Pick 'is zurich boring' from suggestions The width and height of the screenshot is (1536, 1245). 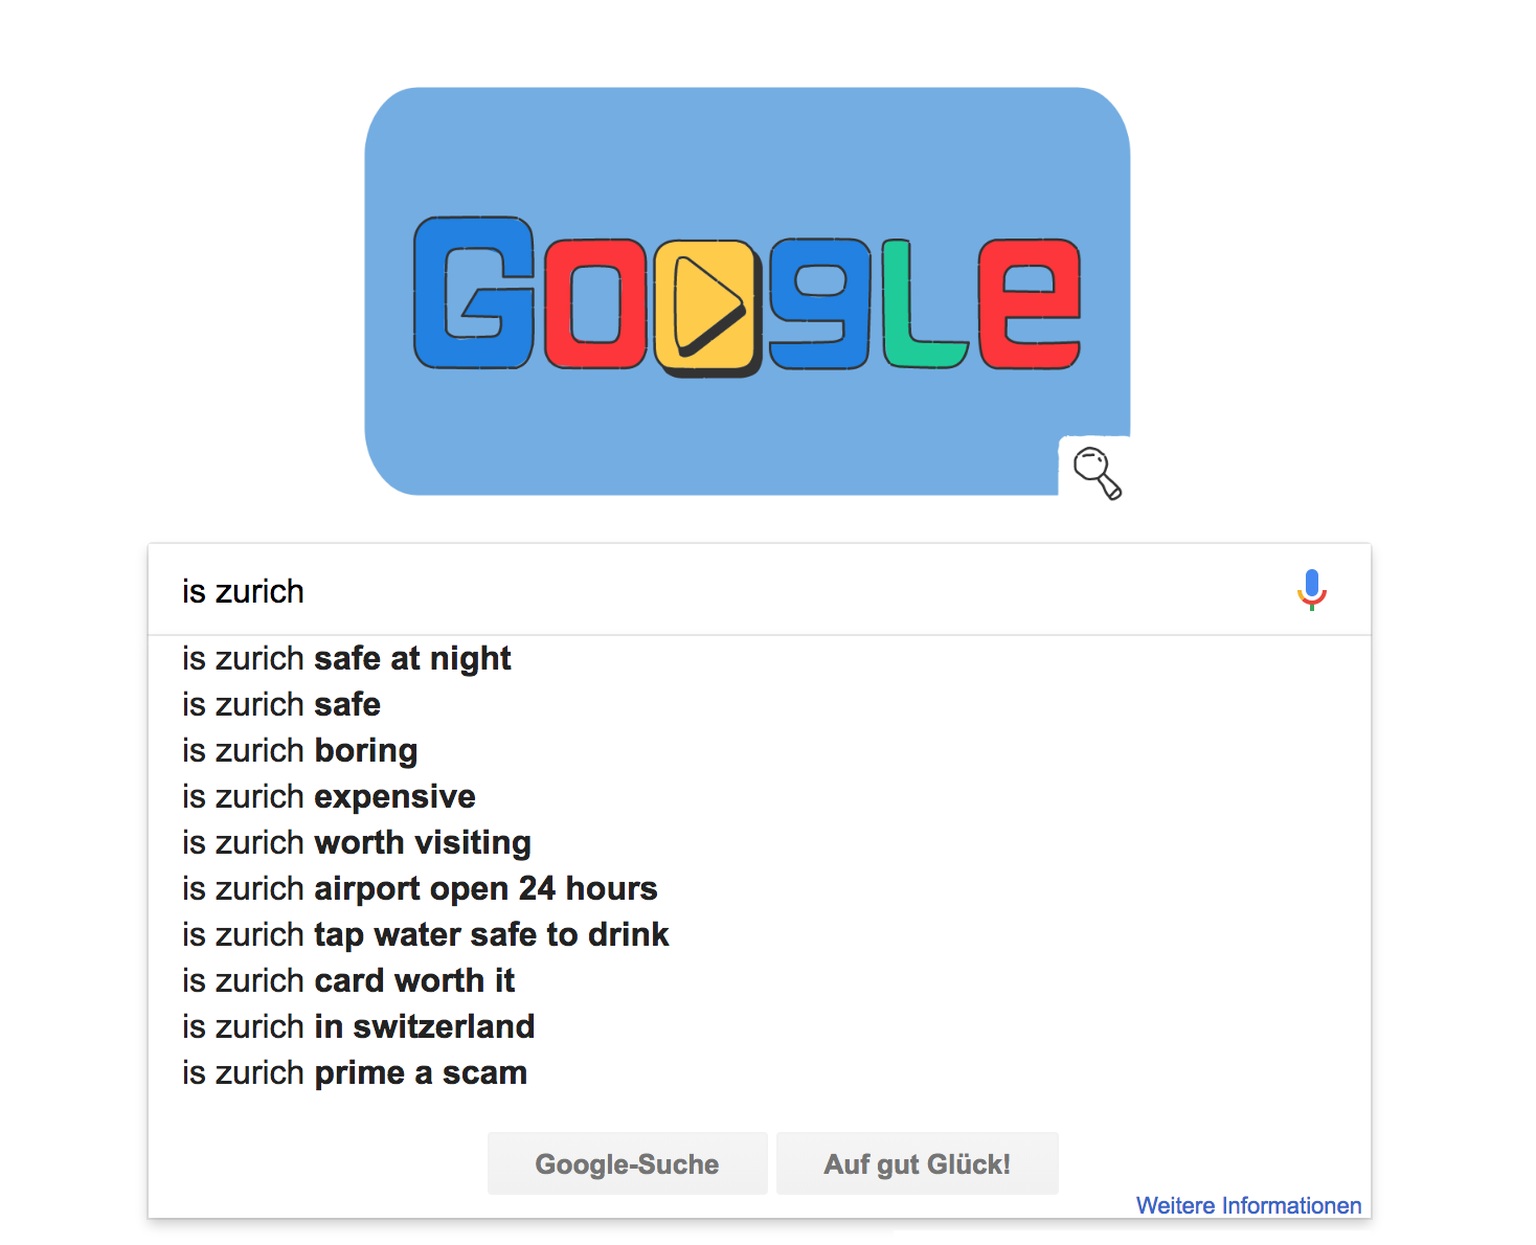(300, 751)
